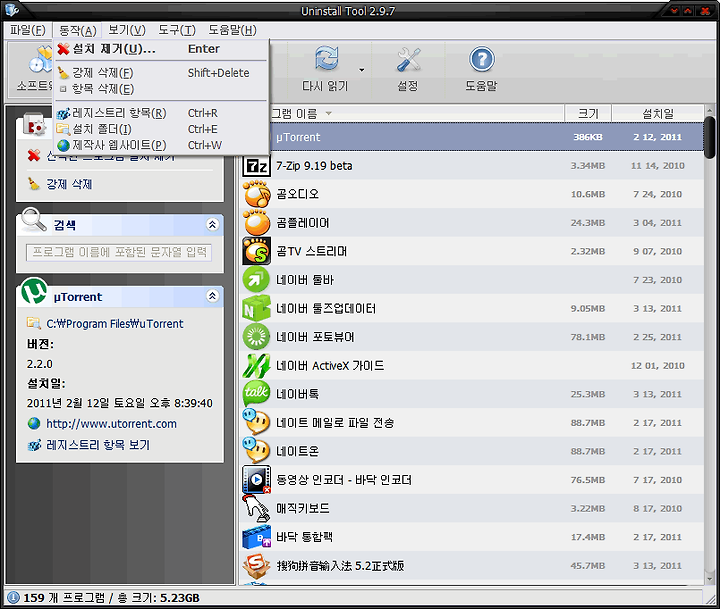Image resolution: width=720 pixels, height=609 pixels.
Task: Click the program name search input field
Action: tap(119, 252)
